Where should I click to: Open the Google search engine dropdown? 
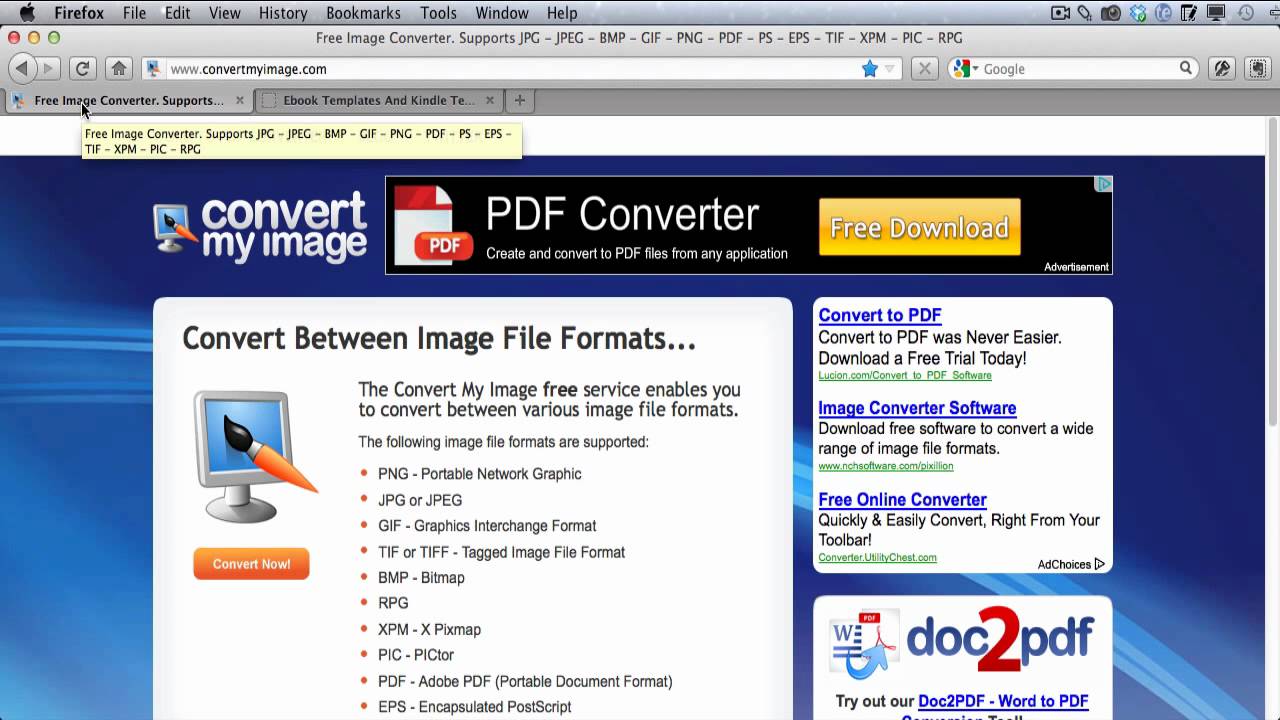pyautogui.click(x=966, y=69)
